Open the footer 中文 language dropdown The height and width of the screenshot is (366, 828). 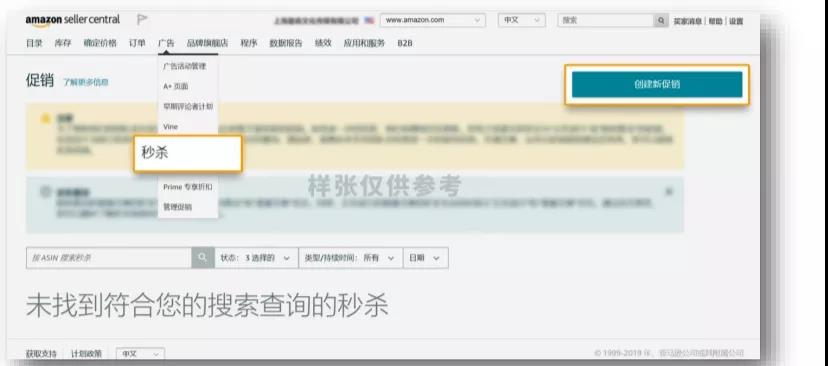140,354
